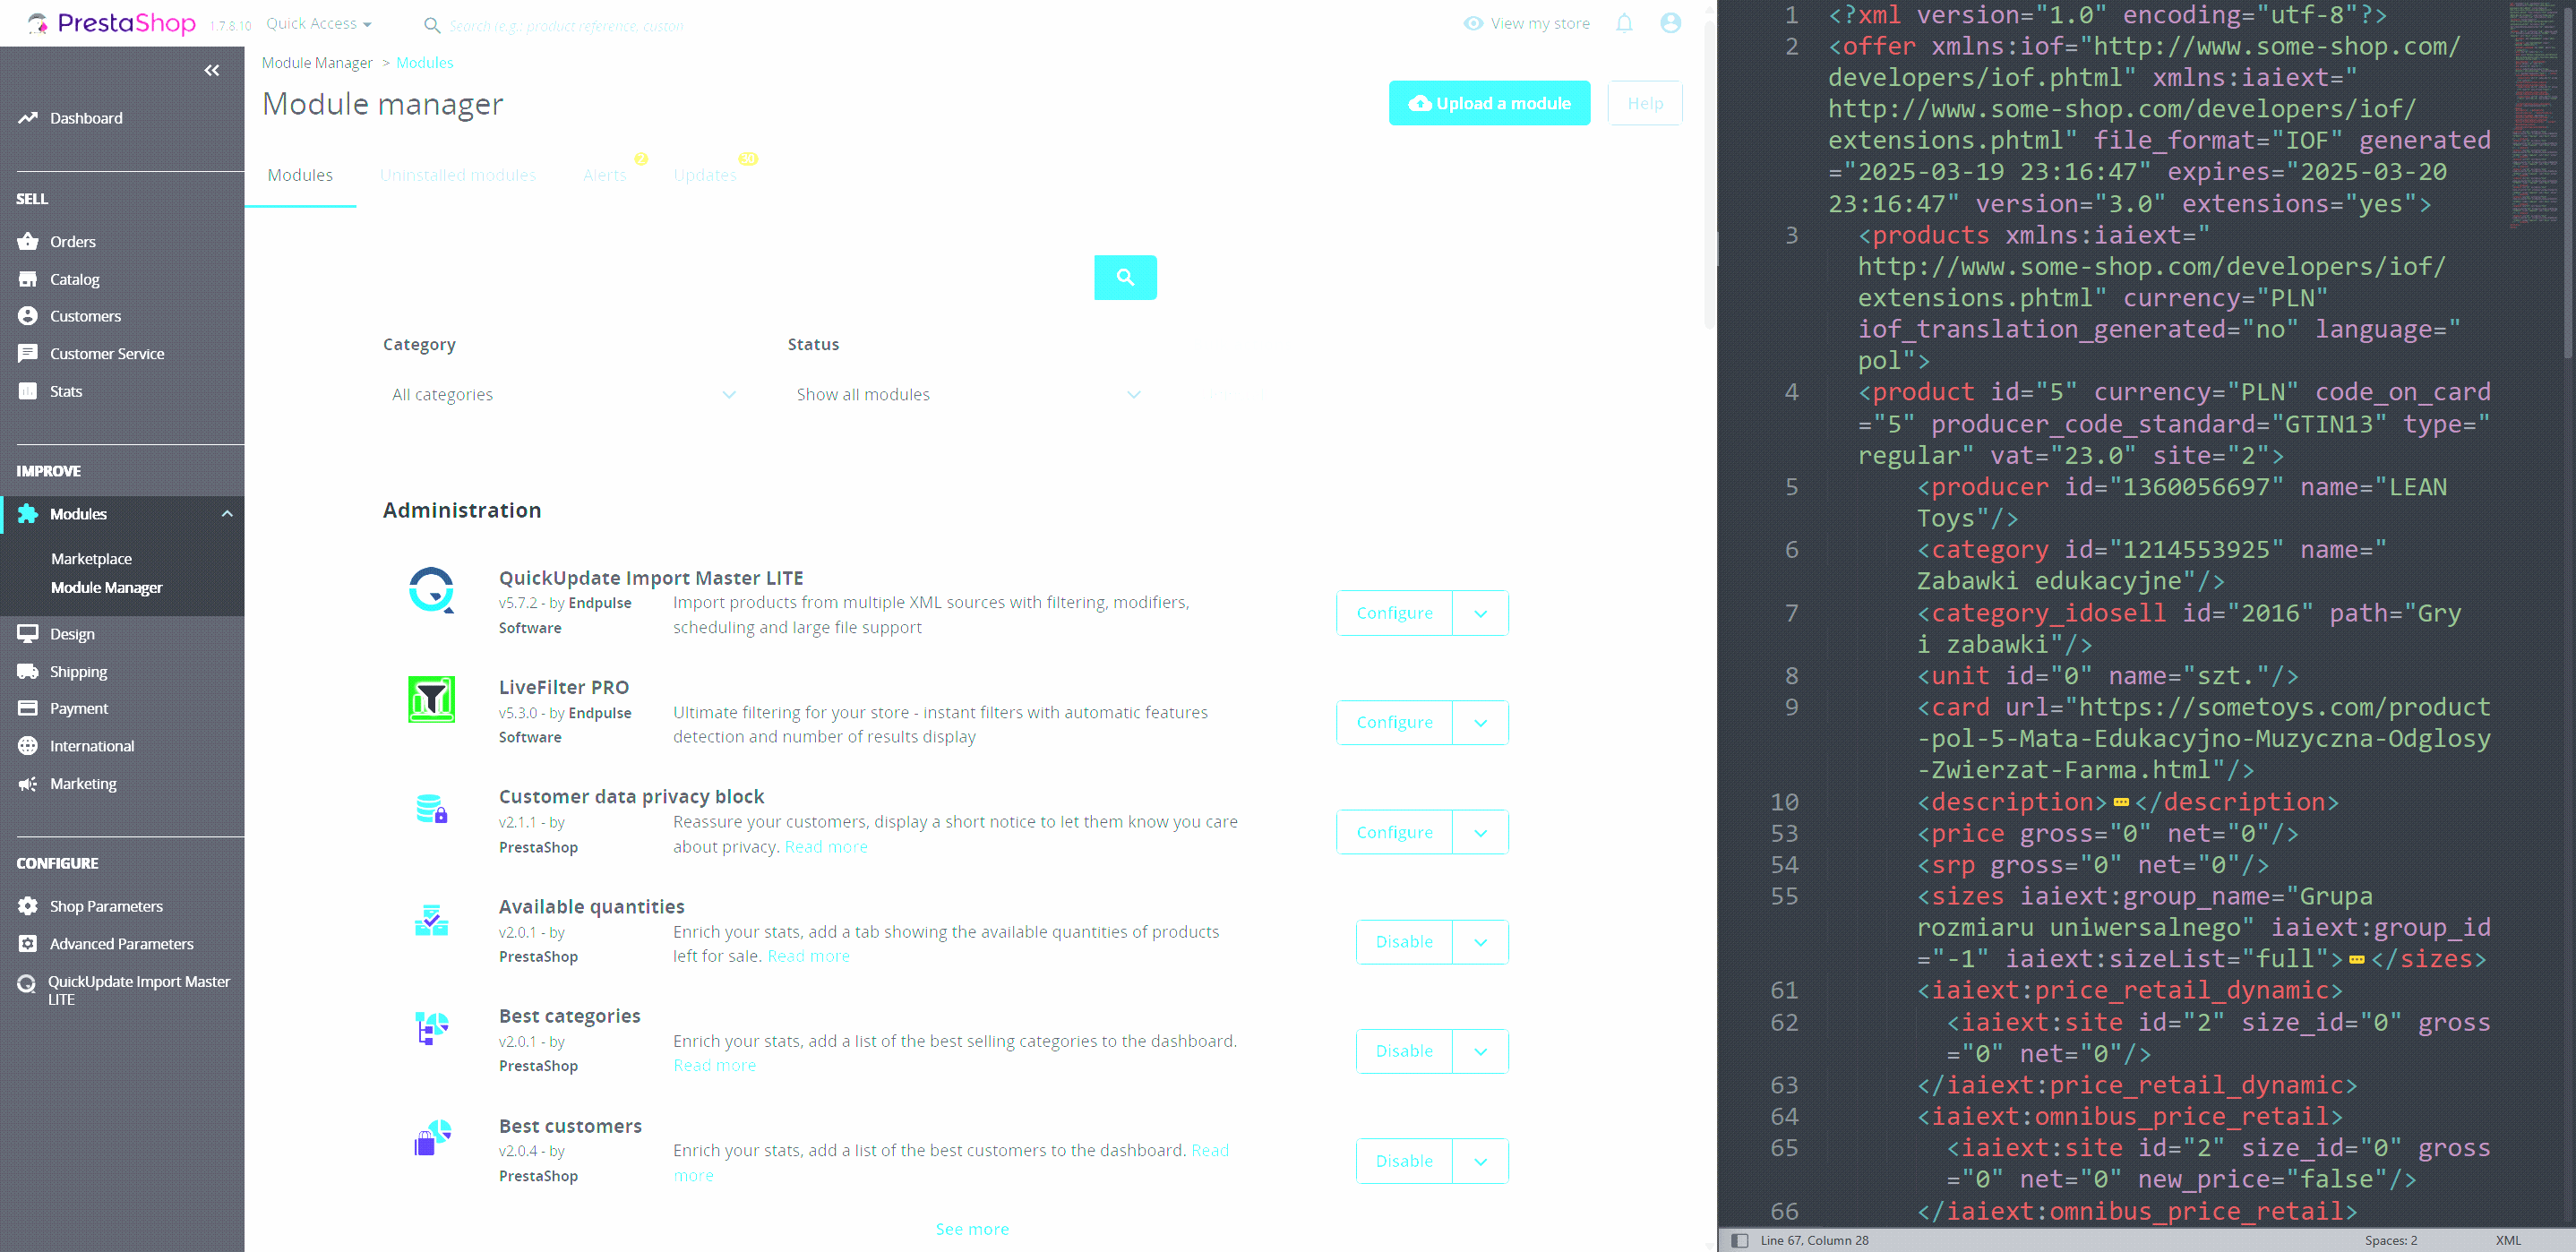Click the See more link below the module list
This screenshot has width=2576, height=1252.
click(x=971, y=1228)
